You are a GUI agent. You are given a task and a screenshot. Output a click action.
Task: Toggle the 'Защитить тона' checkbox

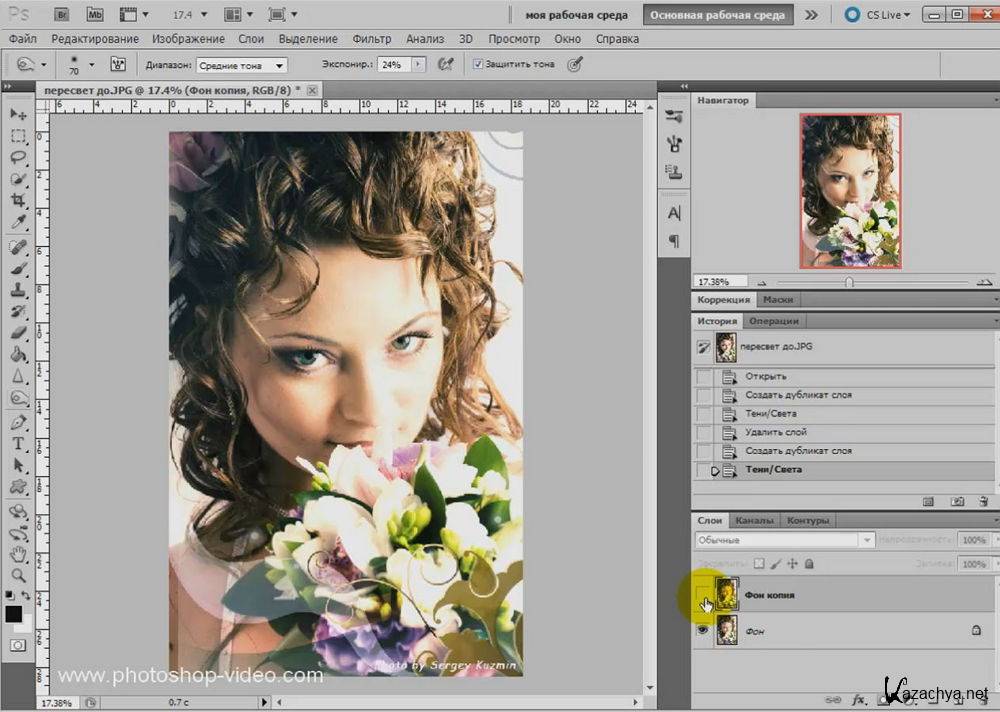click(478, 65)
